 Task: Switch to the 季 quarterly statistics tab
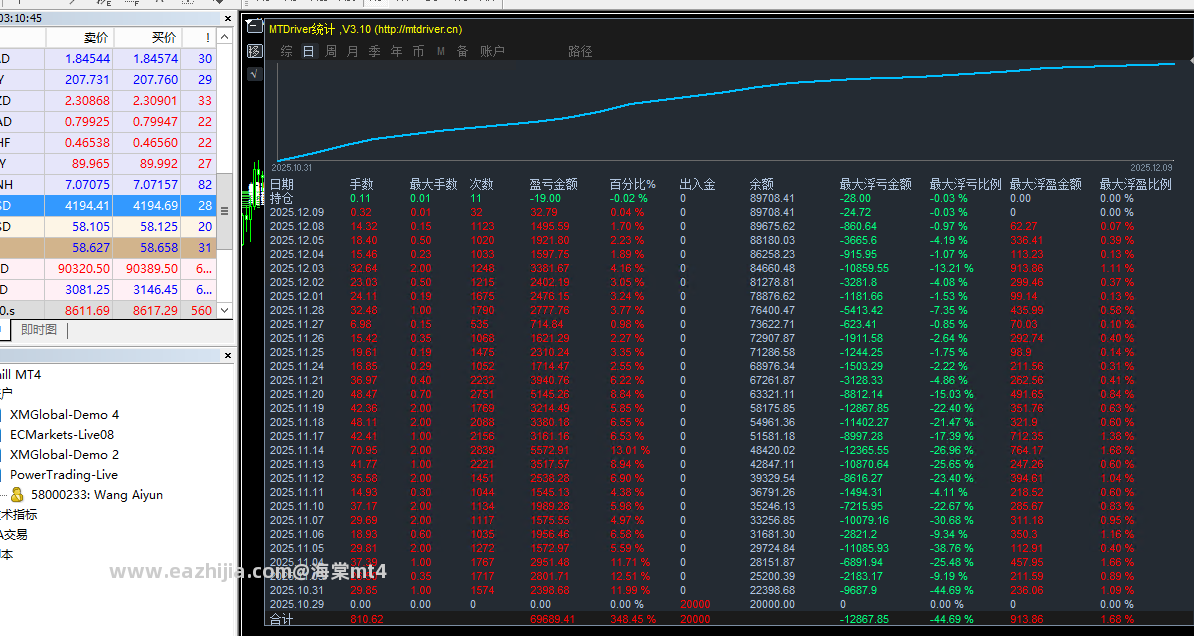click(375, 51)
